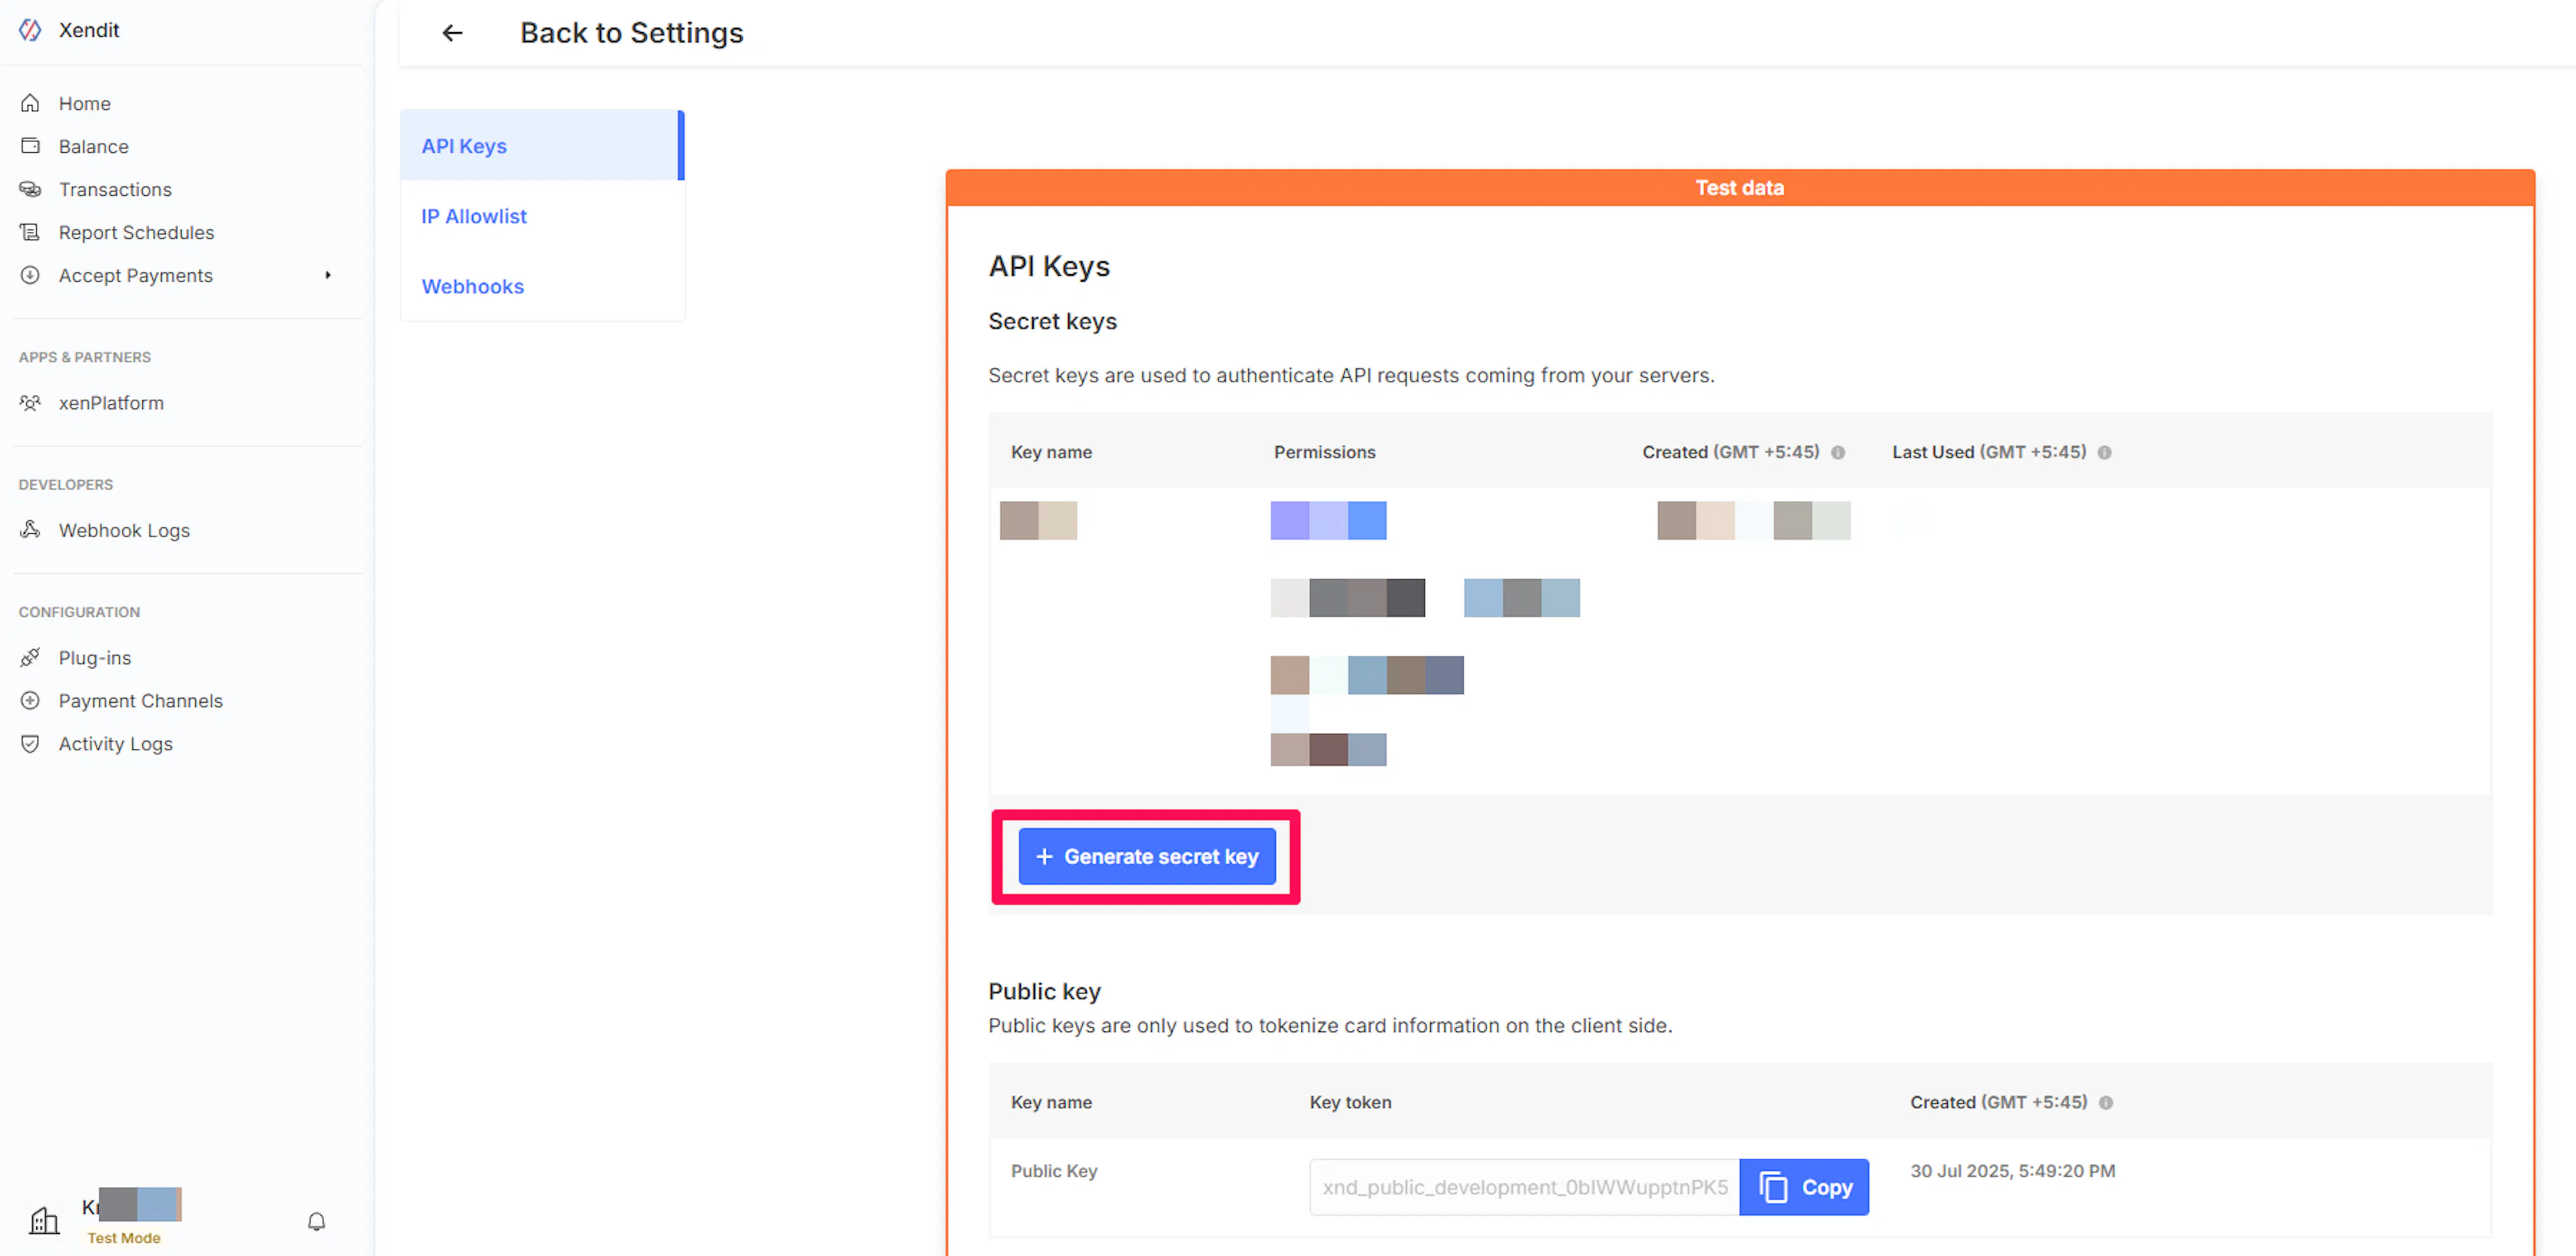
Task: Click the business building icon
Action: (x=44, y=1220)
